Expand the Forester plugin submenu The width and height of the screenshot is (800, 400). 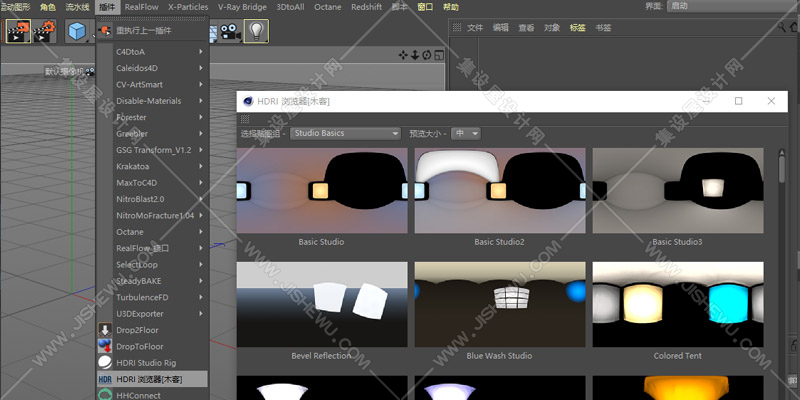(152, 117)
